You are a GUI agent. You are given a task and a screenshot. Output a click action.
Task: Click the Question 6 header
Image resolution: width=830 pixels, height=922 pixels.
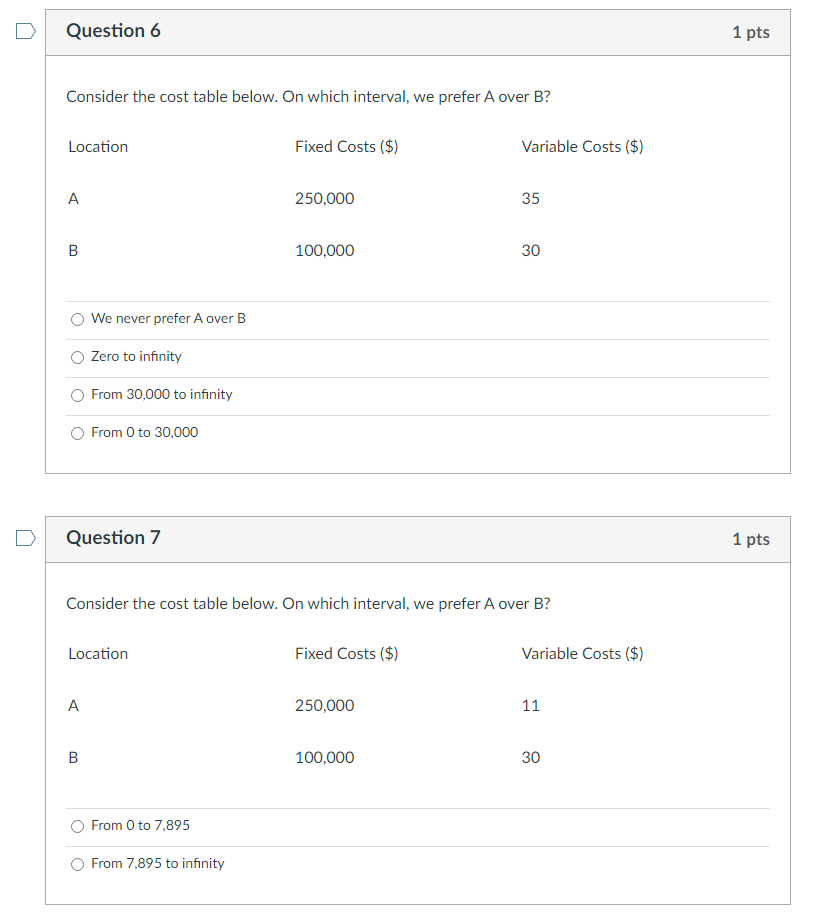pos(114,31)
